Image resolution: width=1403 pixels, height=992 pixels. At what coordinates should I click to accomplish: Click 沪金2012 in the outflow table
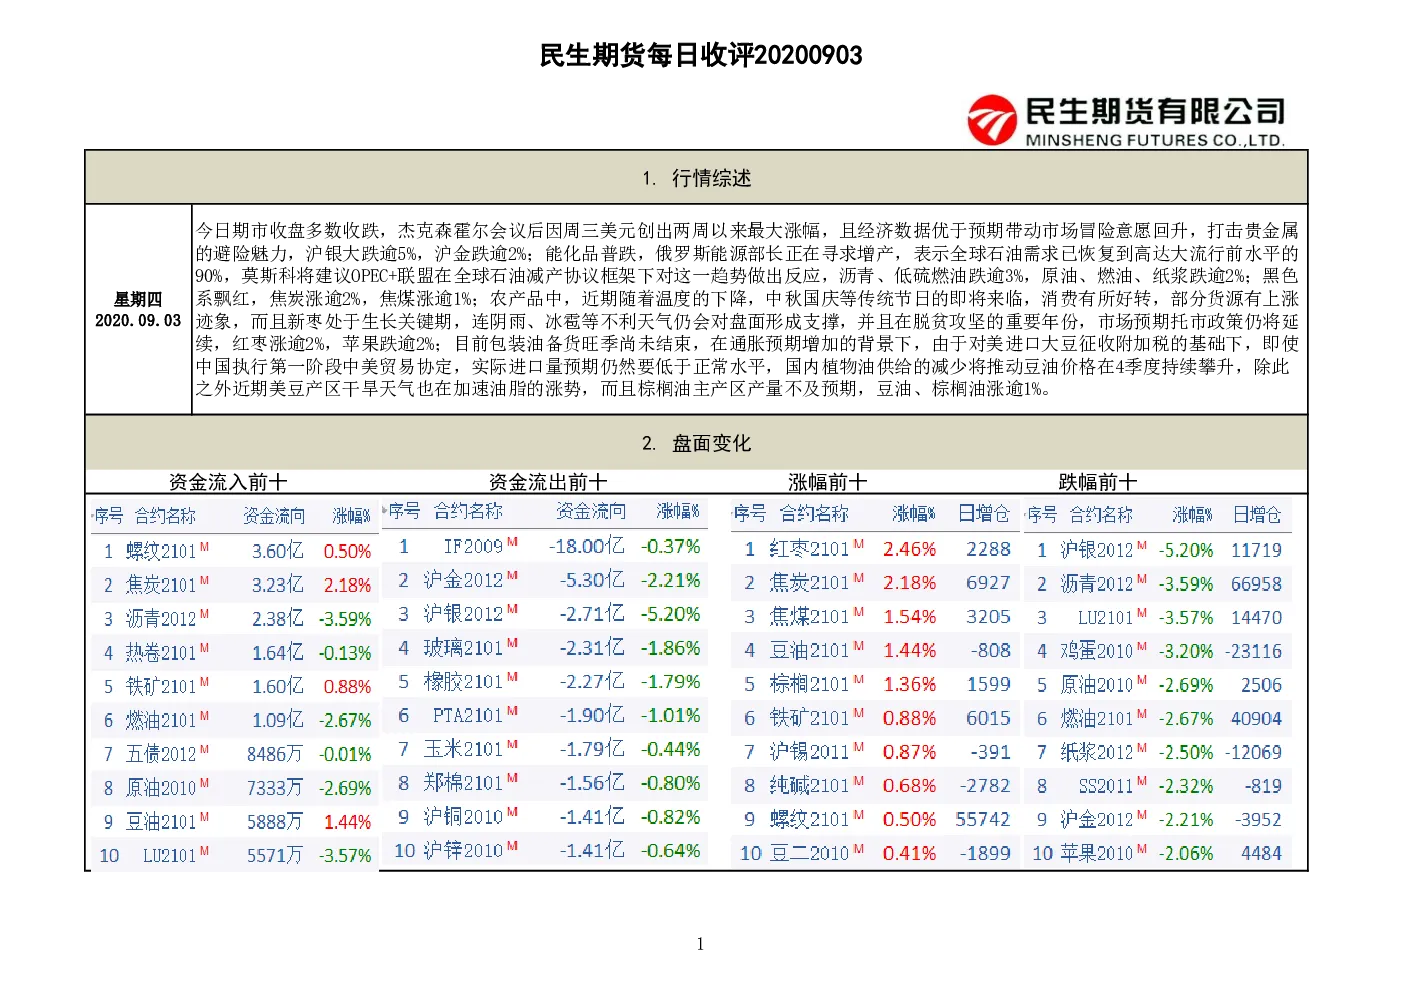tap(463, 580)
